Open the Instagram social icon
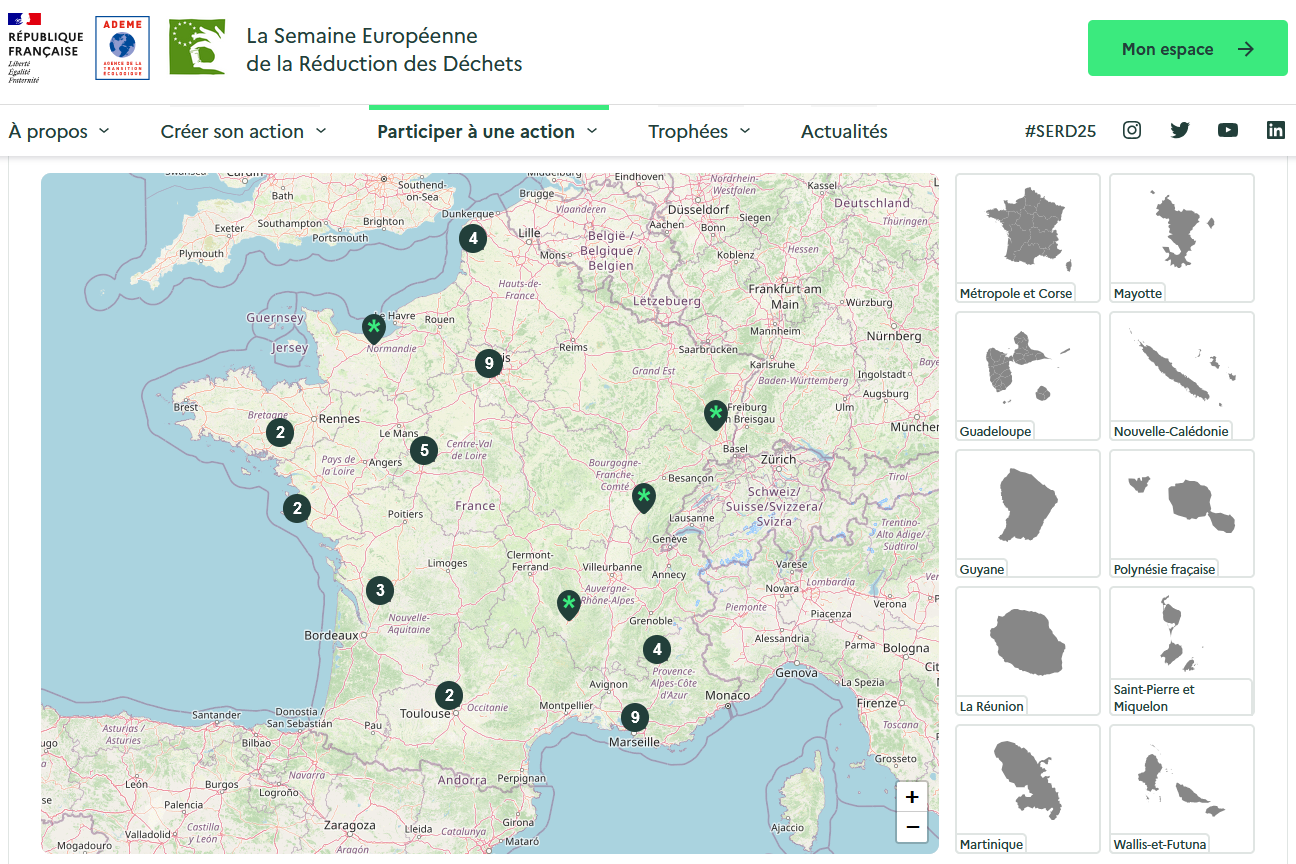 click(x=1132, y=130)
